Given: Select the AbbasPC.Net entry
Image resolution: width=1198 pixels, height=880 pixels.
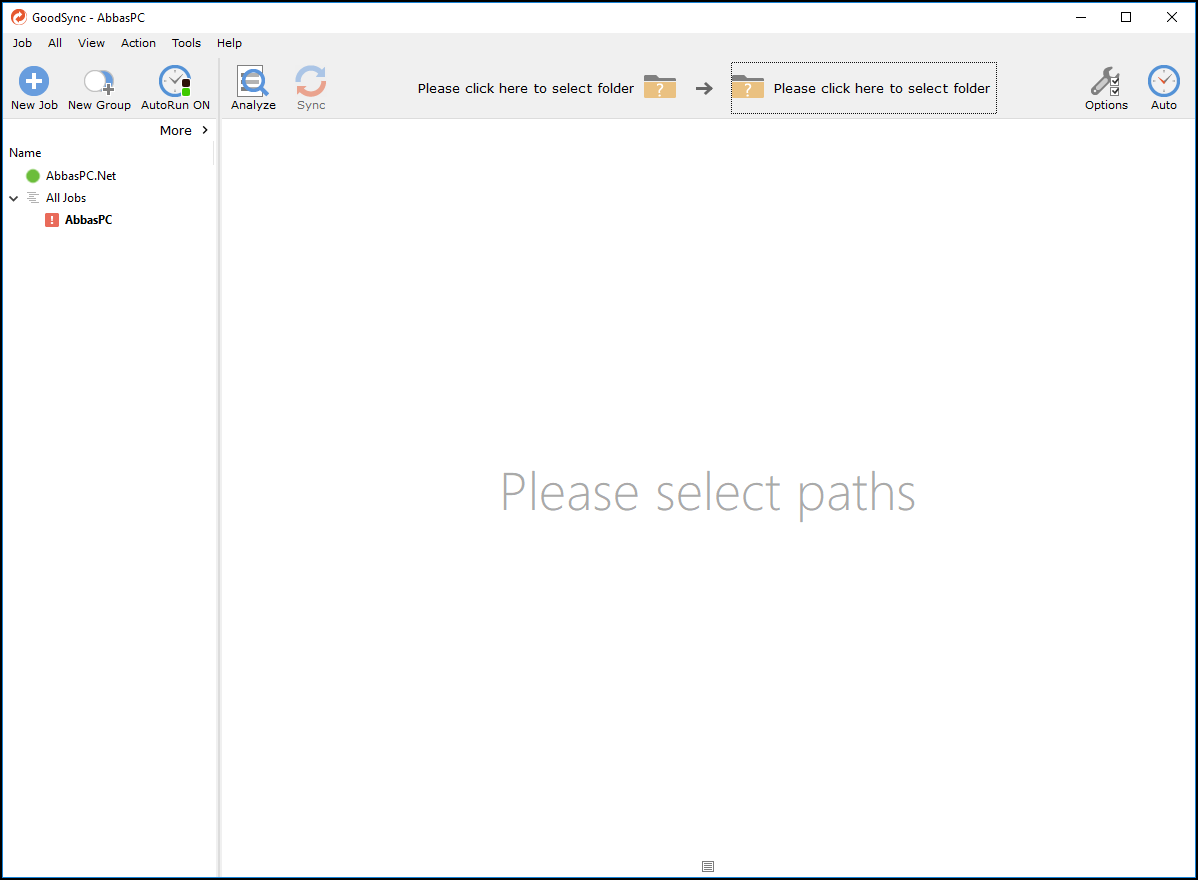Looking at the screenshot, I should (81, 176).
